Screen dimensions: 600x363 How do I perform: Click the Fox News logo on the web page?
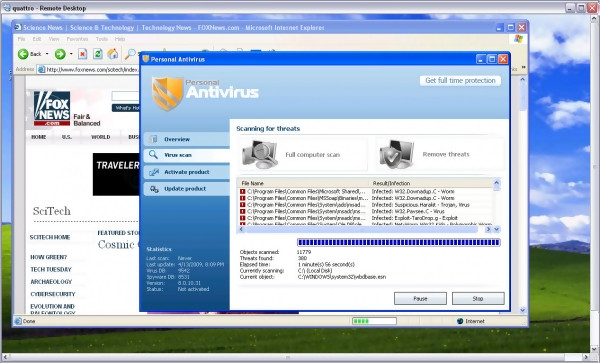pos(52,109)
